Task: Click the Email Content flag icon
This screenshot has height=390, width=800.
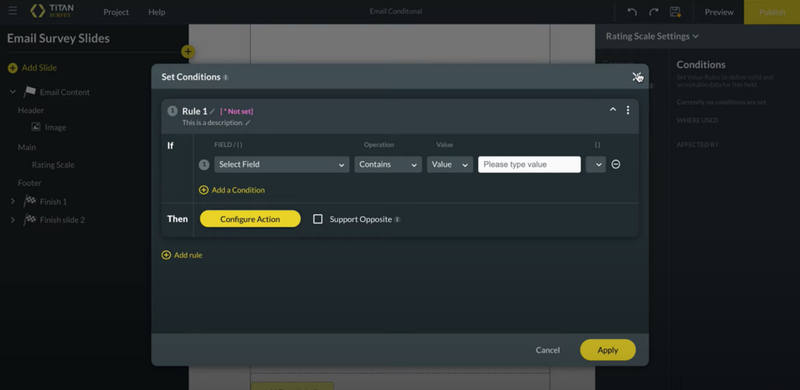Action: (x=30, y=92)
